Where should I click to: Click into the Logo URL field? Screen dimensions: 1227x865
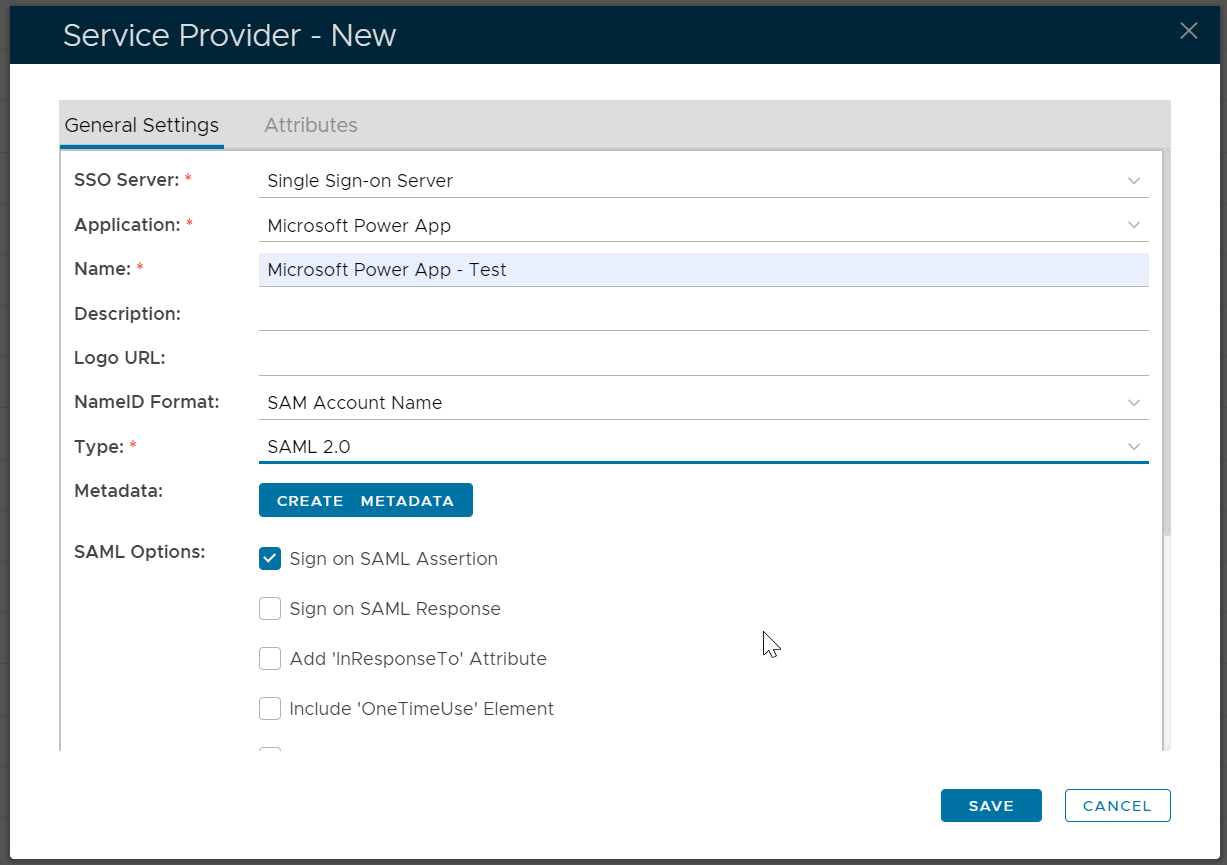click(702, 358)
